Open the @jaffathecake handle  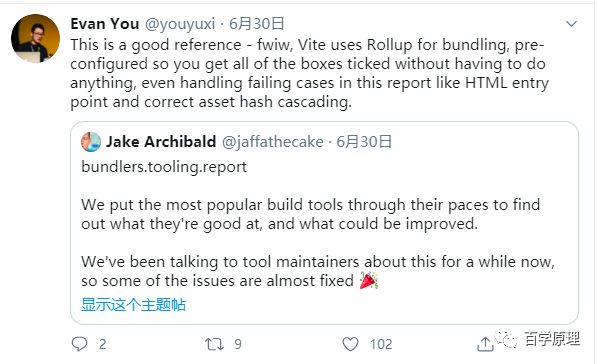(x=273, y=142)
